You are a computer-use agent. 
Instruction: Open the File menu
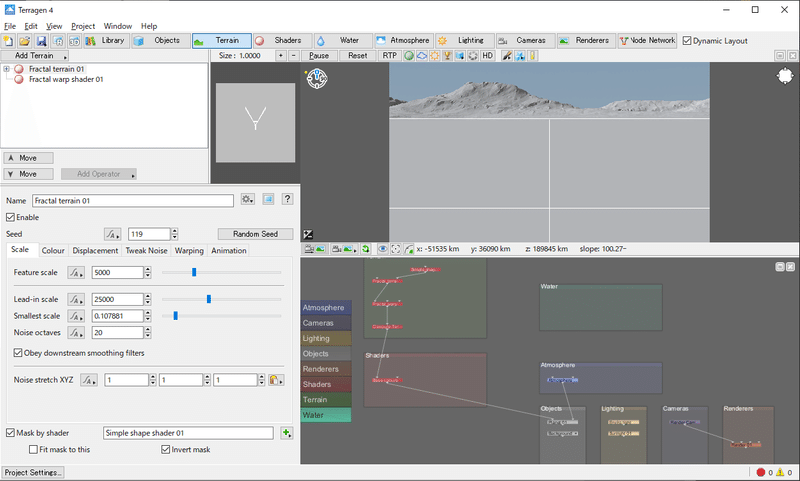[10, 26]
